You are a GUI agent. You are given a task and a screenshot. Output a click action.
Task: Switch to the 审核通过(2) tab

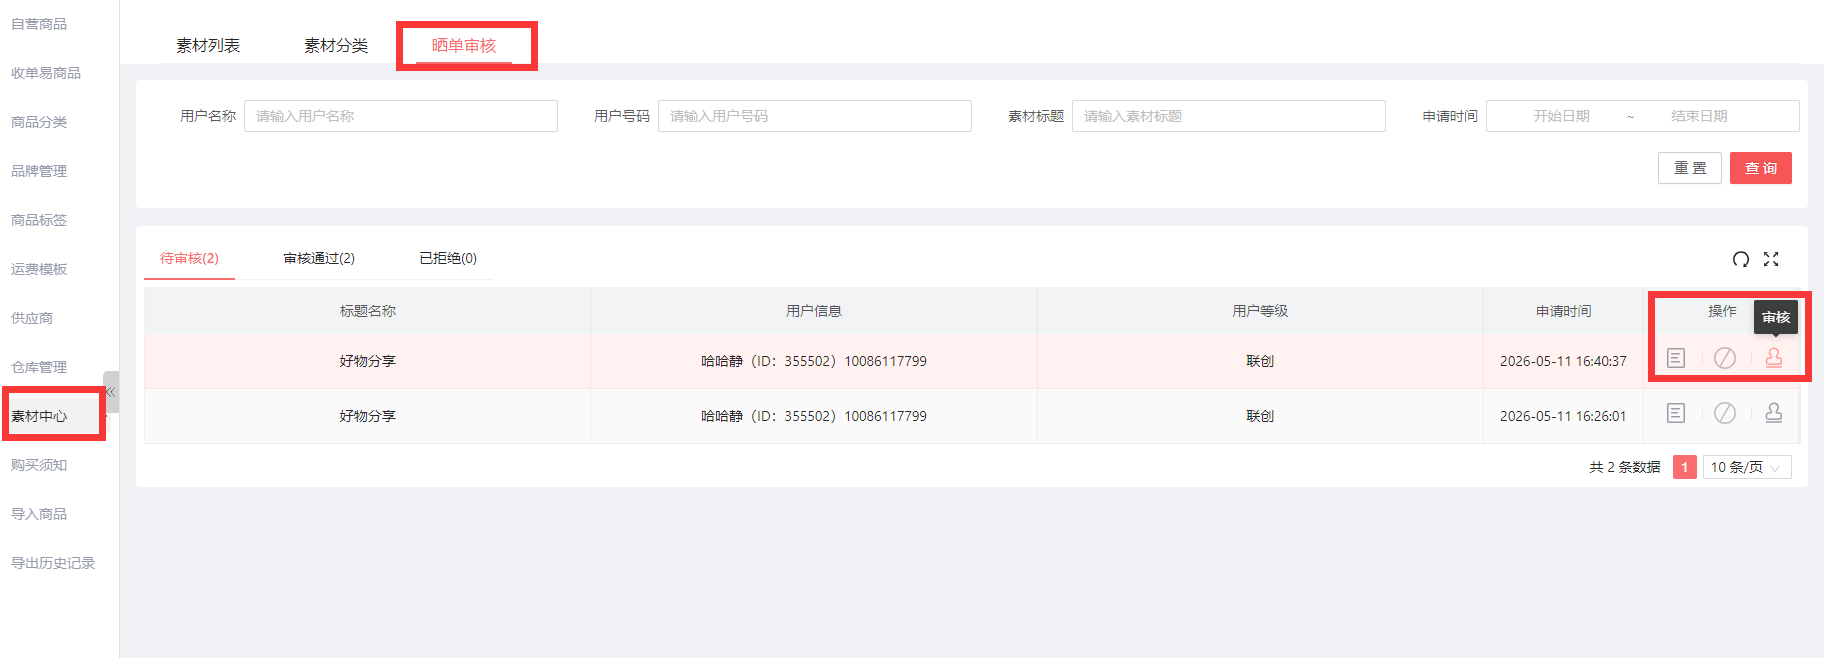point(319,258)
